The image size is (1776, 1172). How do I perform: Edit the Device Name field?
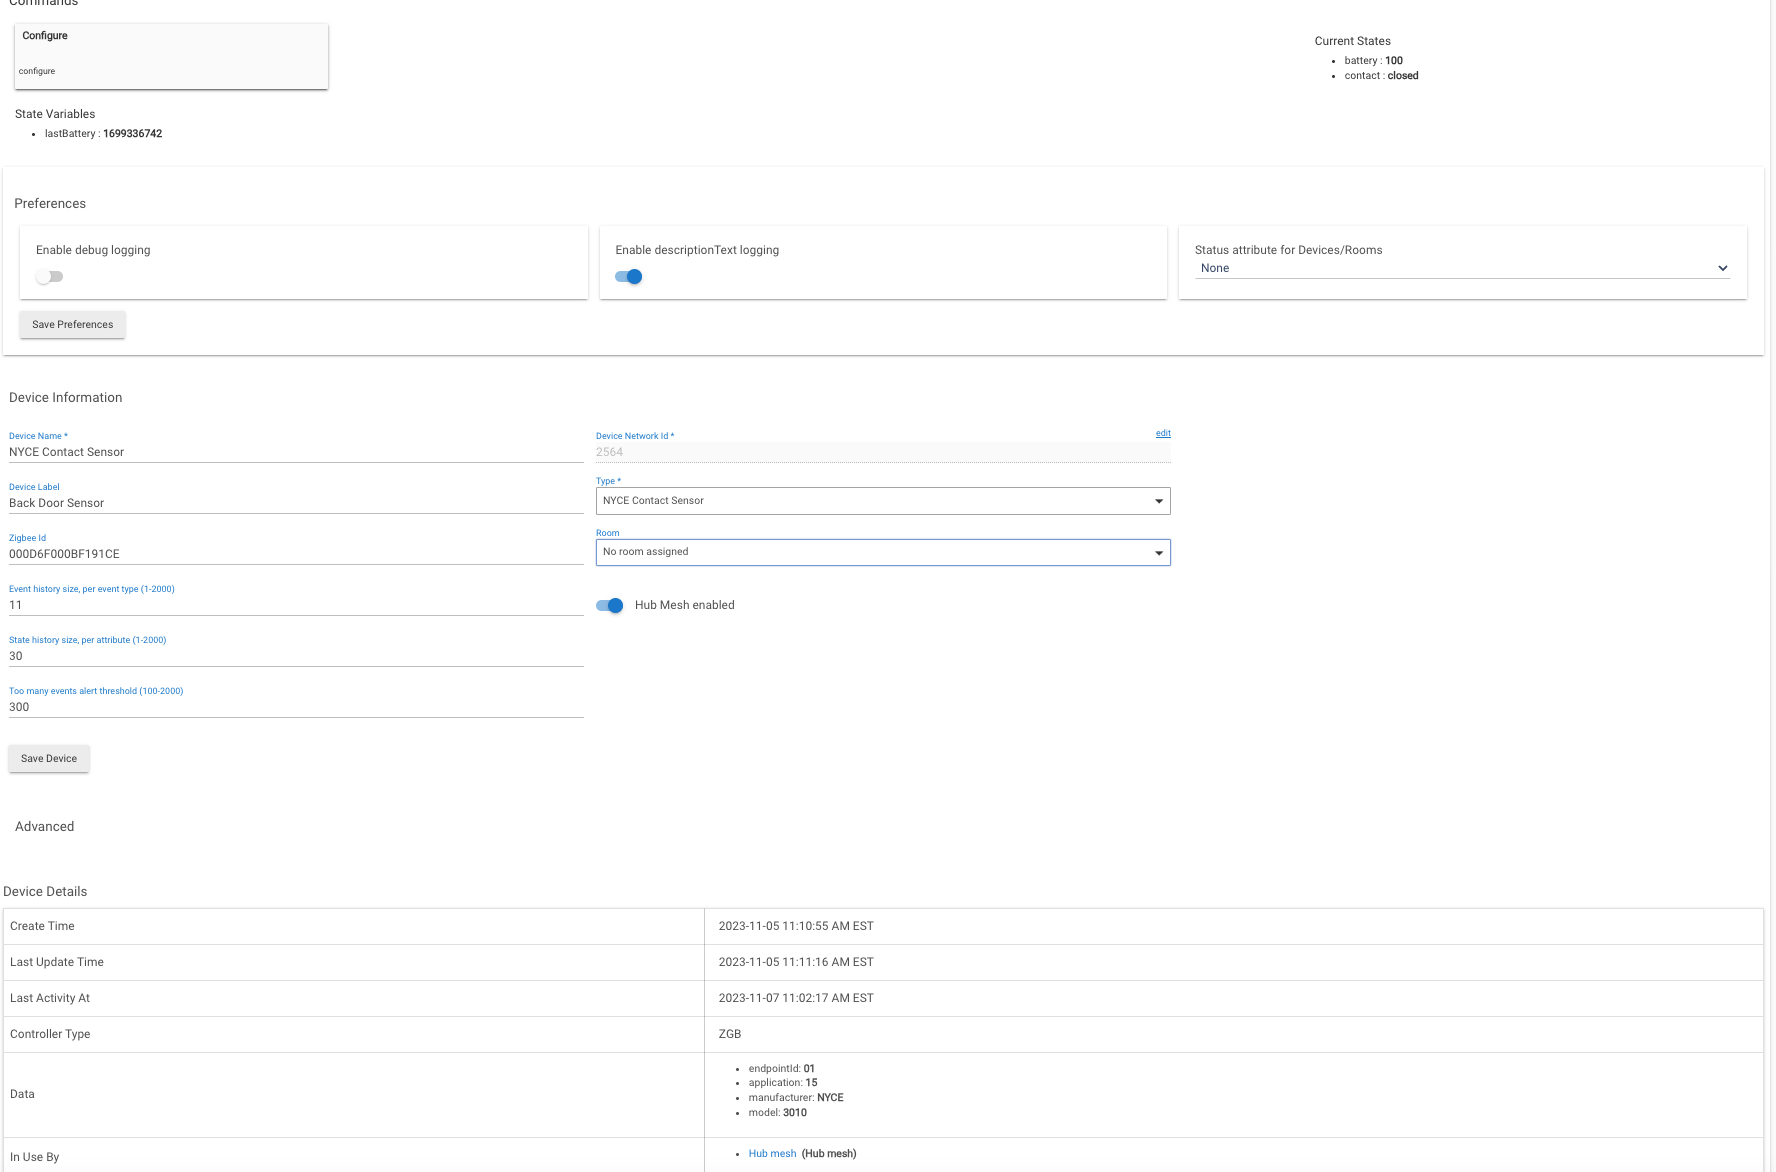(296, 452)
